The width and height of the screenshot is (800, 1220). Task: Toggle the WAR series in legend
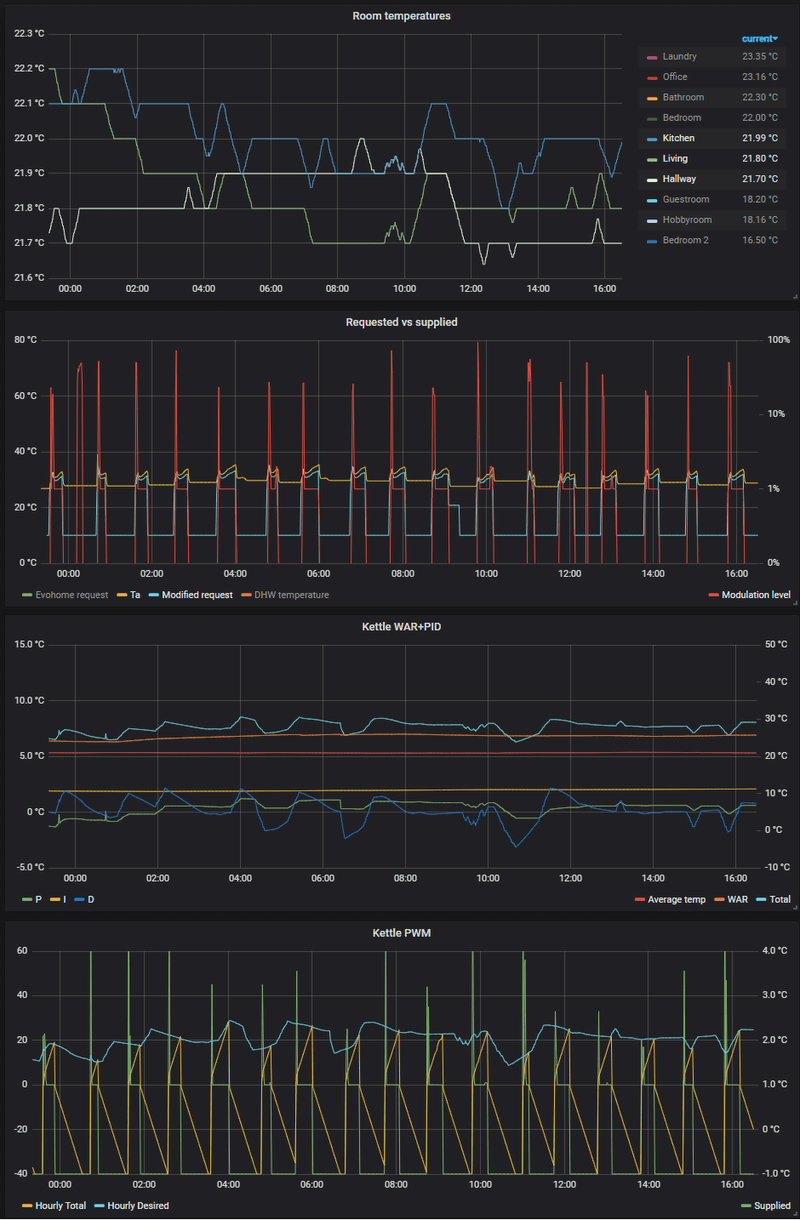(737, 899)
